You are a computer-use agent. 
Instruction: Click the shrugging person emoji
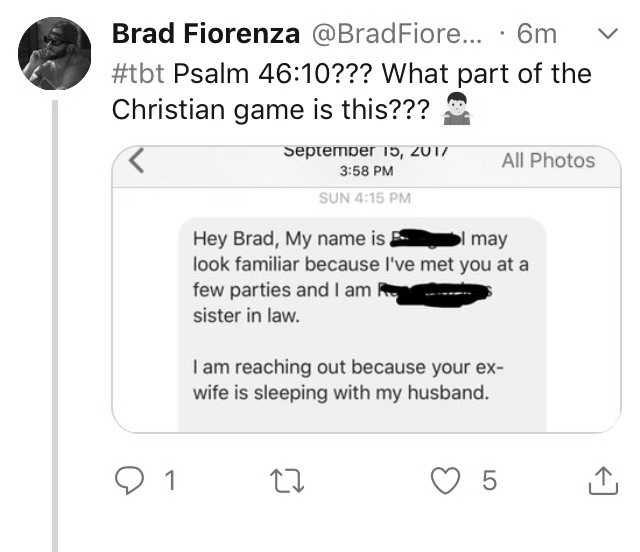pyautogui.click(x=457, y=109)
